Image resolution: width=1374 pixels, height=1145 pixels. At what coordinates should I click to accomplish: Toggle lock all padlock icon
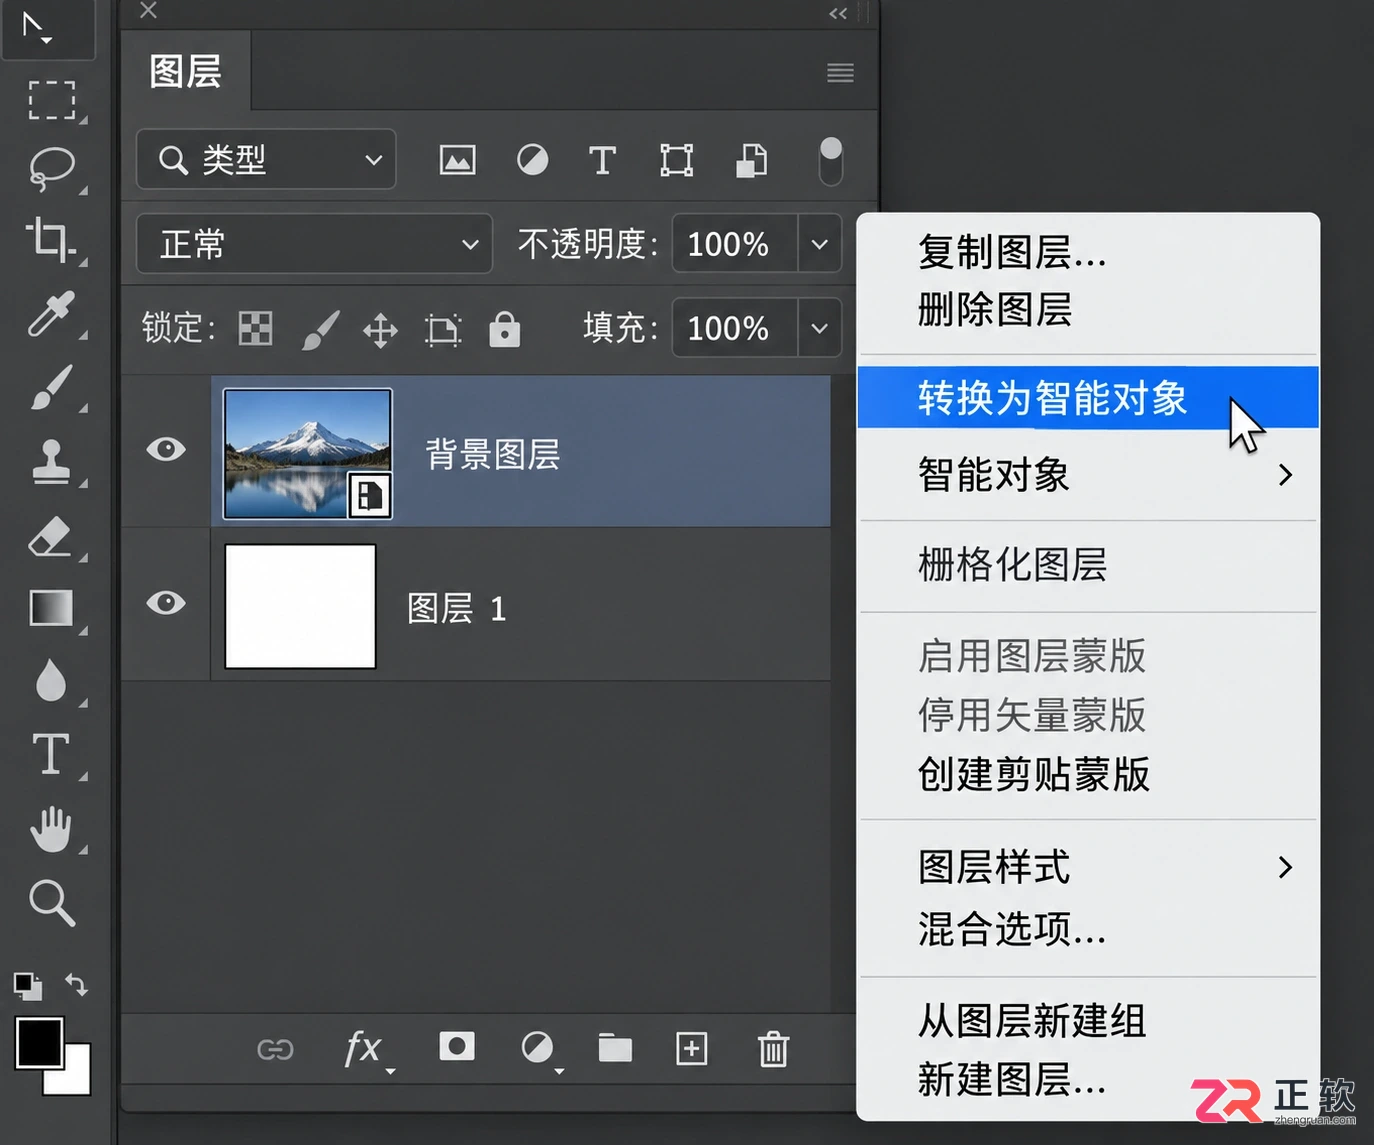[504, 328]
